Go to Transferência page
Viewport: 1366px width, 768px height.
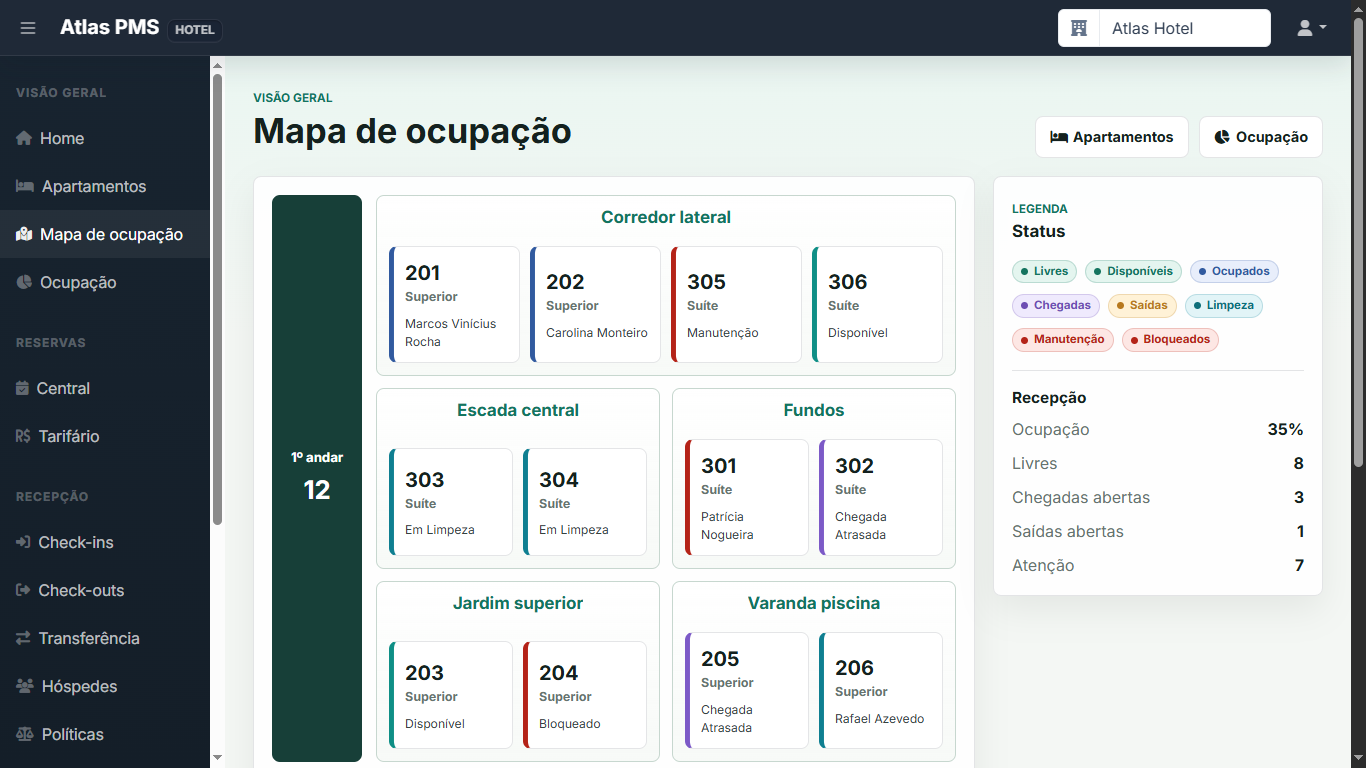click(105, 638)
